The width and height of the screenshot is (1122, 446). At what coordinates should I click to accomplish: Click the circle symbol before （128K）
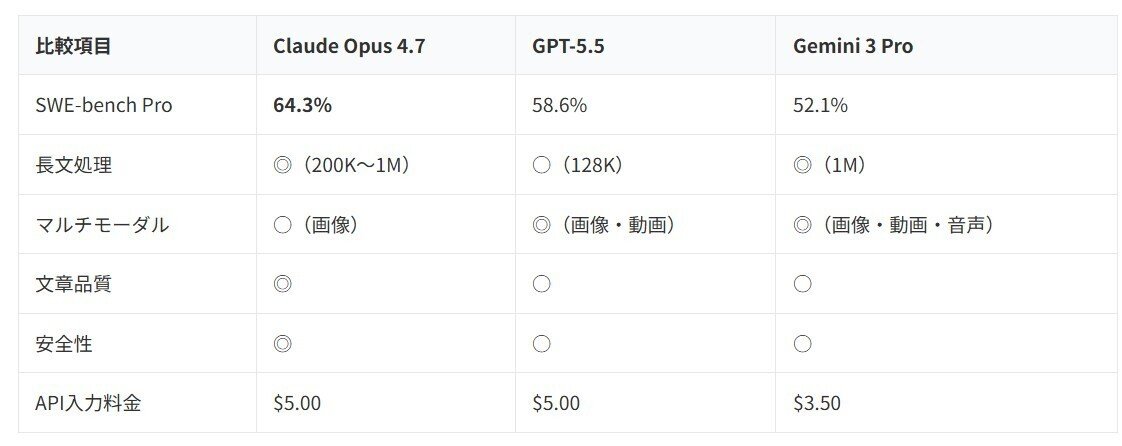542,165
